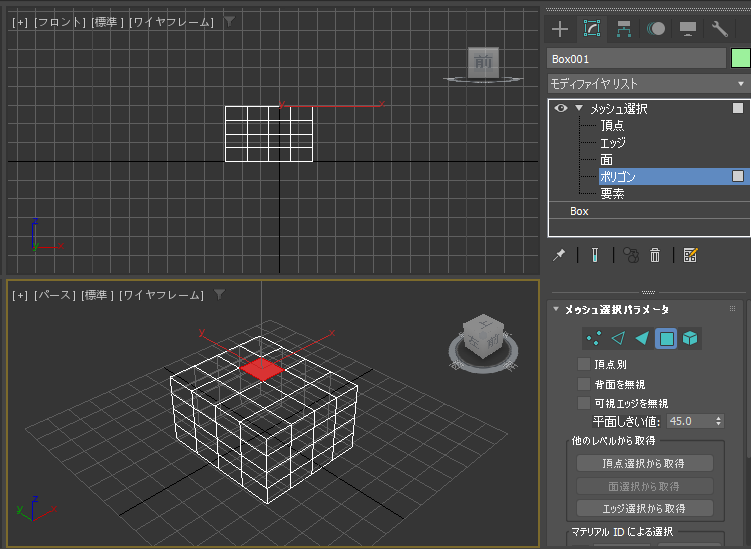
Task: Click the green object color swatch
Action: (x=740, y=58)
